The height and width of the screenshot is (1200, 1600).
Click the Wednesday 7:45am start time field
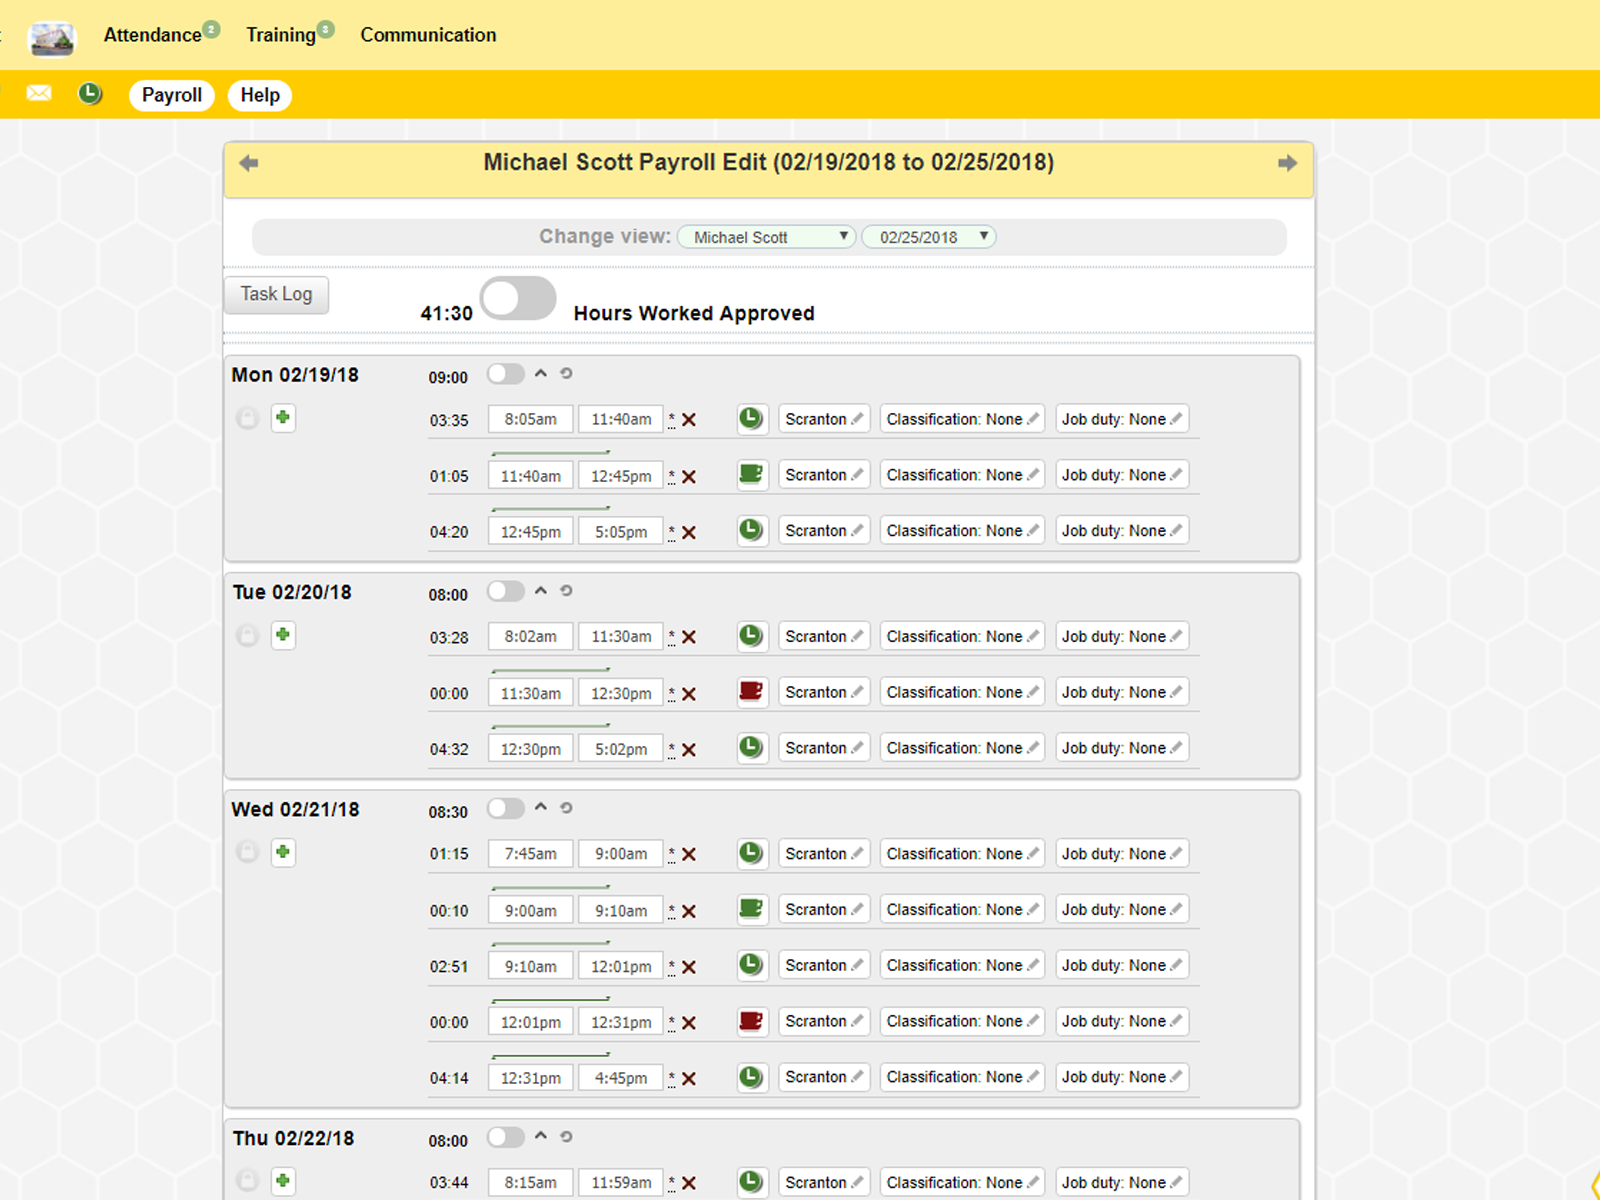(x=530, y=854)
